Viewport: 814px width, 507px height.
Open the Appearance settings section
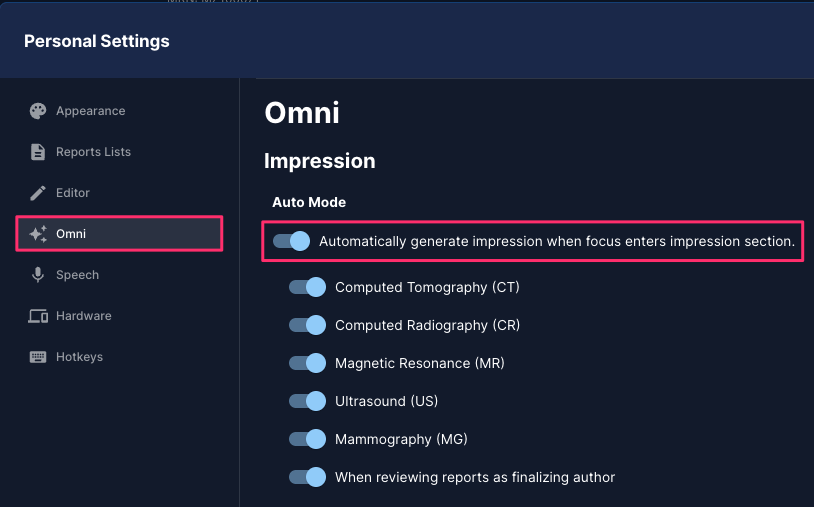coord(91,111)
